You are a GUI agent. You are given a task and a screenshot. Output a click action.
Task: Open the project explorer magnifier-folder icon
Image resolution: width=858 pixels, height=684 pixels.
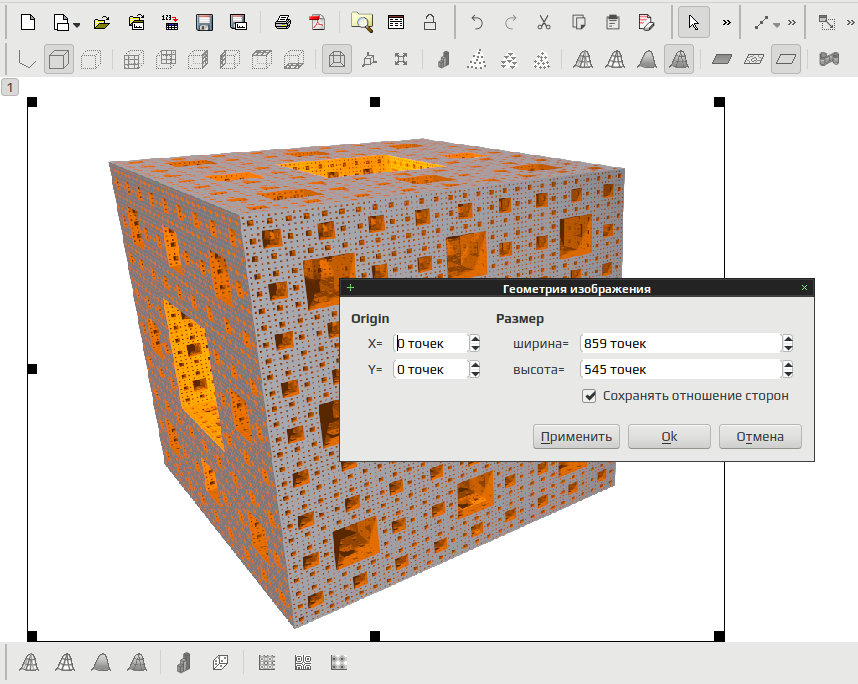click(x=362, y=22)
